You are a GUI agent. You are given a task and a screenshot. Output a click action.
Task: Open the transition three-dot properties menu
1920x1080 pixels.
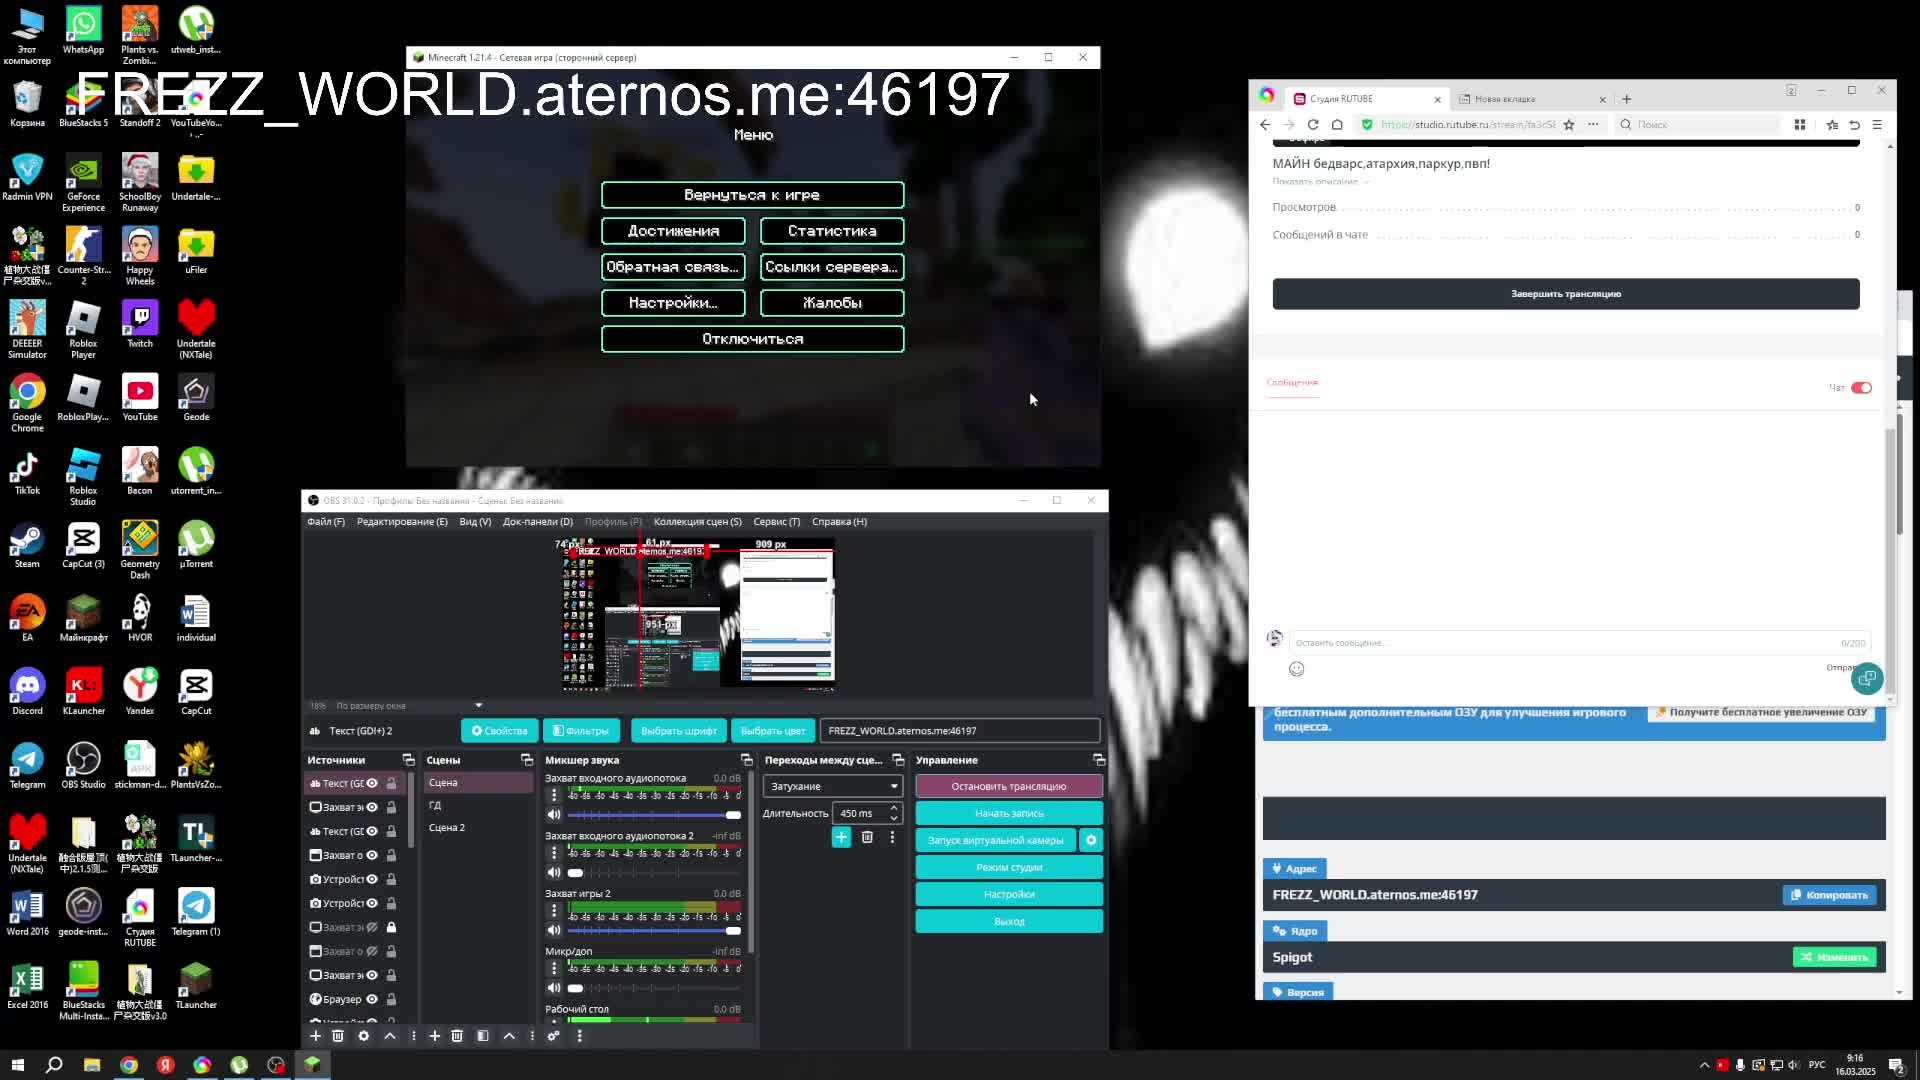[893, 837]
